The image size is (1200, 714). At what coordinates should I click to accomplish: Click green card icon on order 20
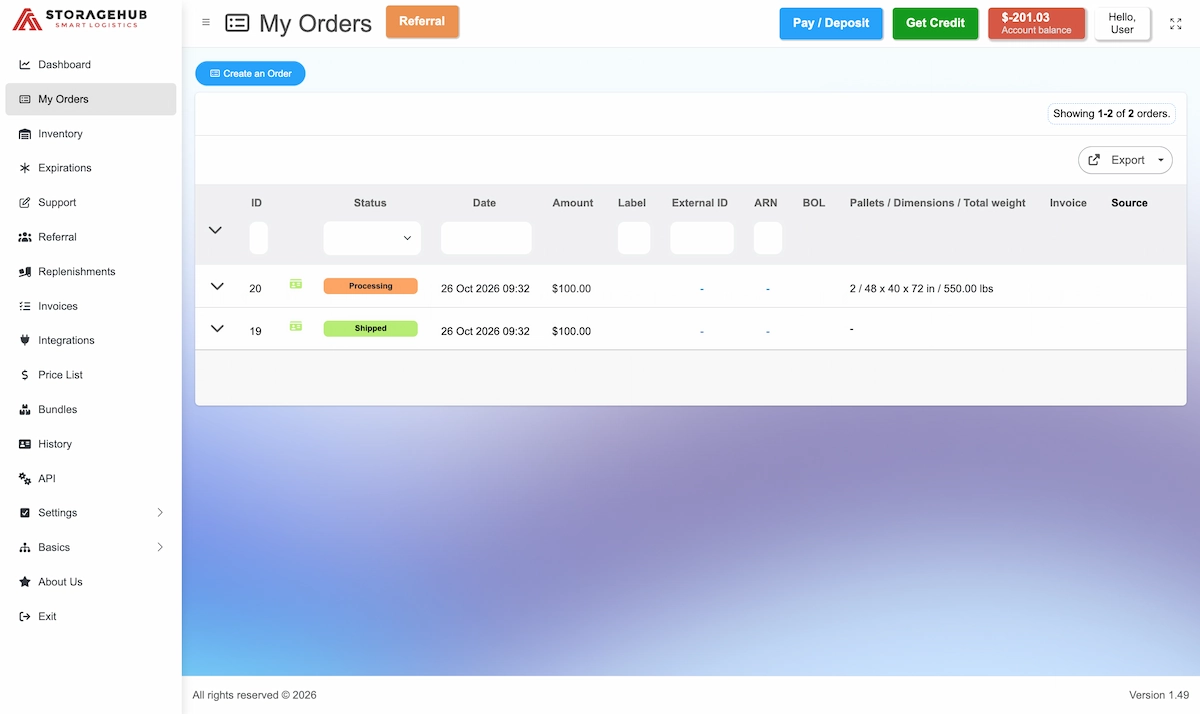pos(296,284)
